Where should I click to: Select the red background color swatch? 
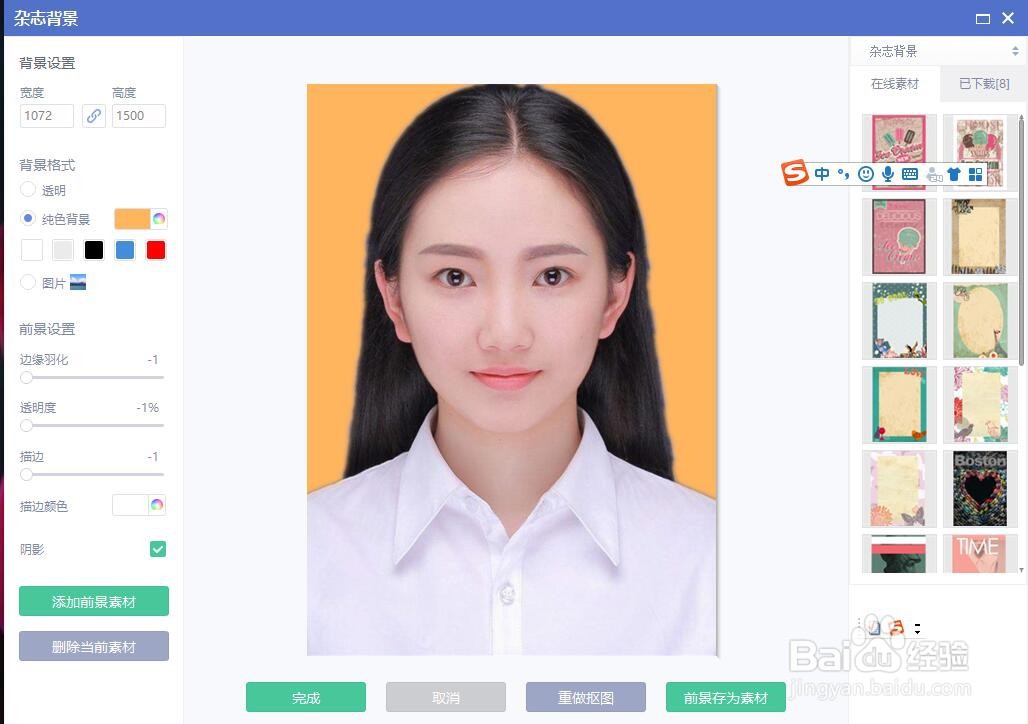(155, 249)
